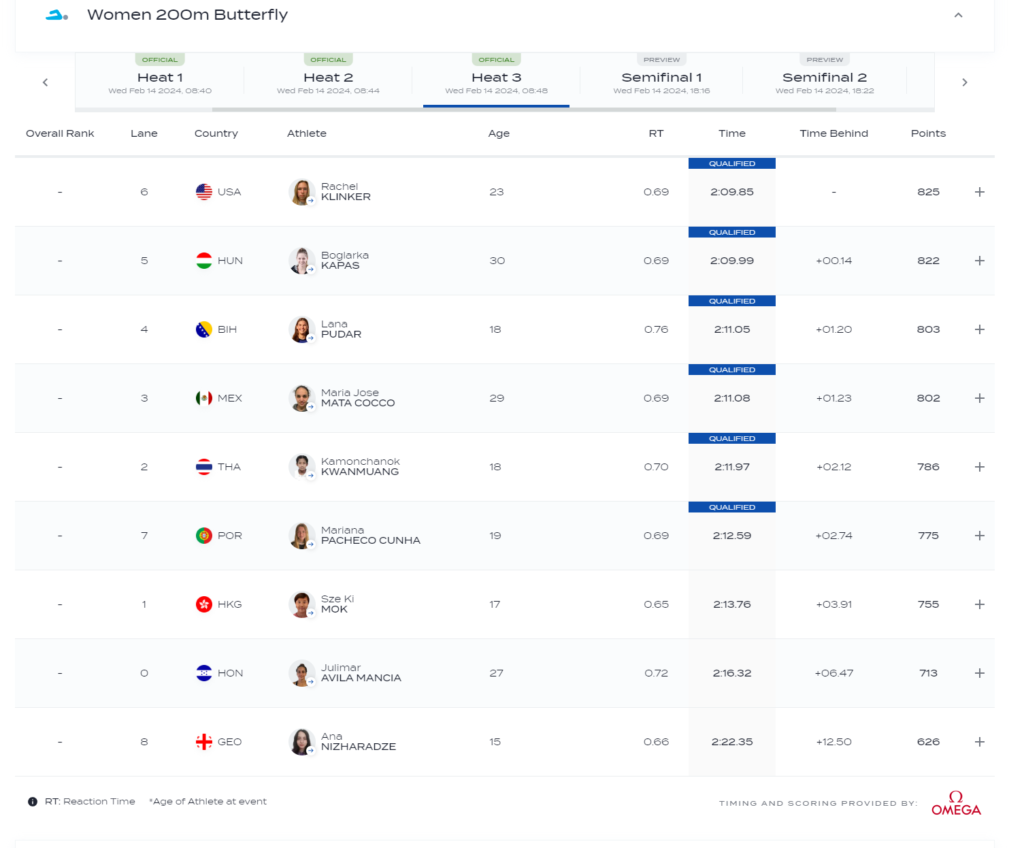Open Mariana Pacheco Cunha's athlete profile
This screenshot has height=848, width=1024.
click(x=370, y=535)
